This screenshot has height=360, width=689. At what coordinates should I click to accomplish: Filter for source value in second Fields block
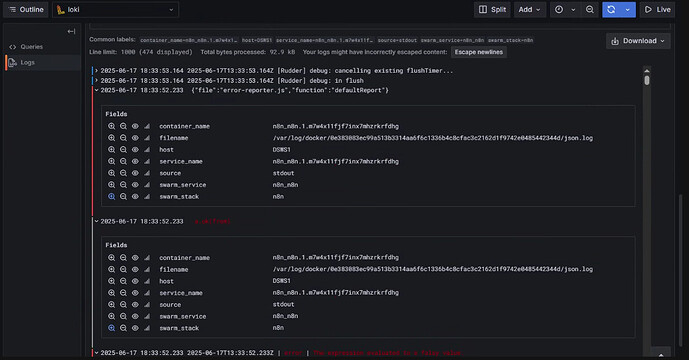point(112,305)
